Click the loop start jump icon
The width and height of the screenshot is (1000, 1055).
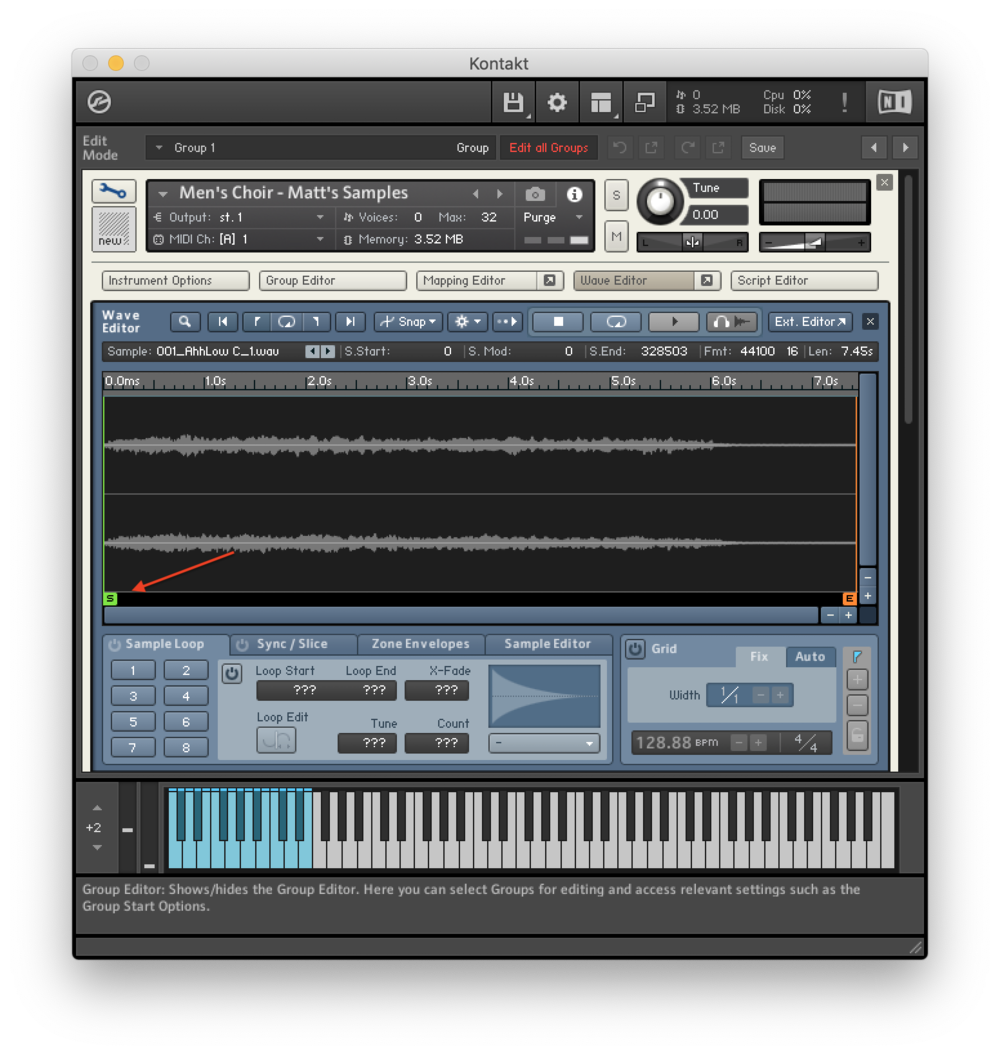[256, 322]
